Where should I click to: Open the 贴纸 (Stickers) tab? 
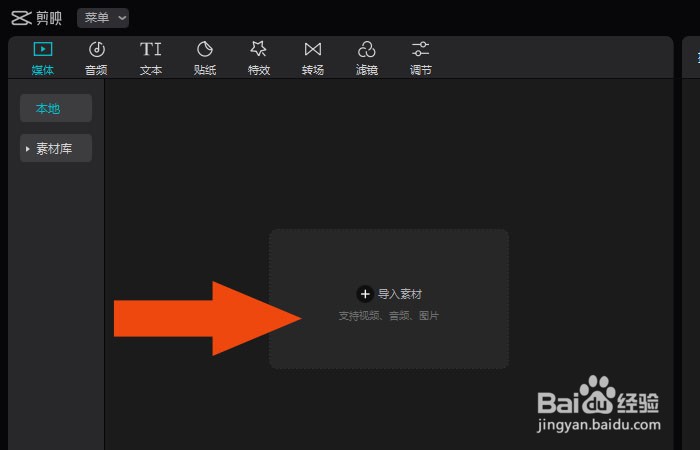coord(205,58)
